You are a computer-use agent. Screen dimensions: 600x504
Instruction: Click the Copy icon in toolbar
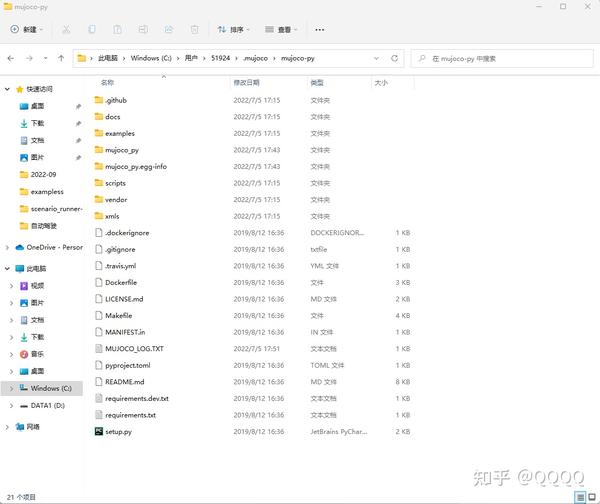92,29
